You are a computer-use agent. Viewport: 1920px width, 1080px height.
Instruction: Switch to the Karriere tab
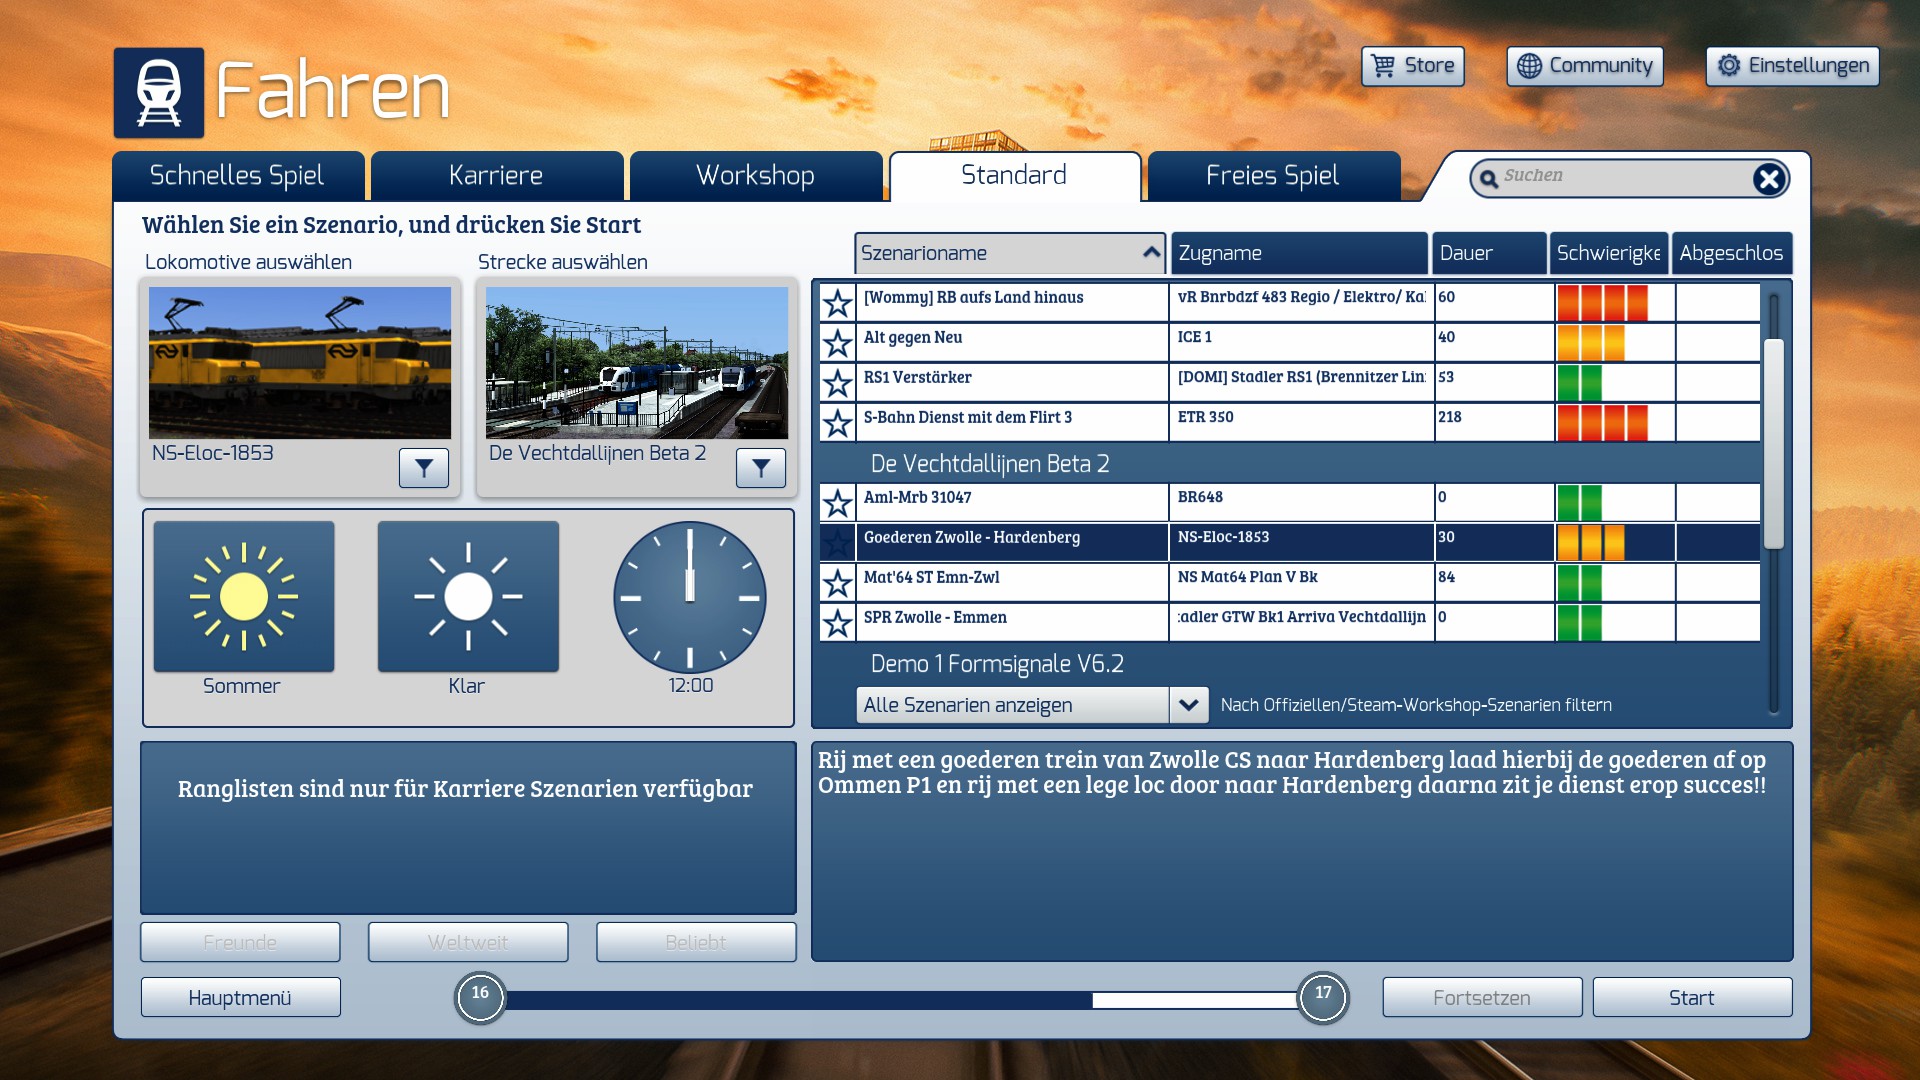coord(497,176)
